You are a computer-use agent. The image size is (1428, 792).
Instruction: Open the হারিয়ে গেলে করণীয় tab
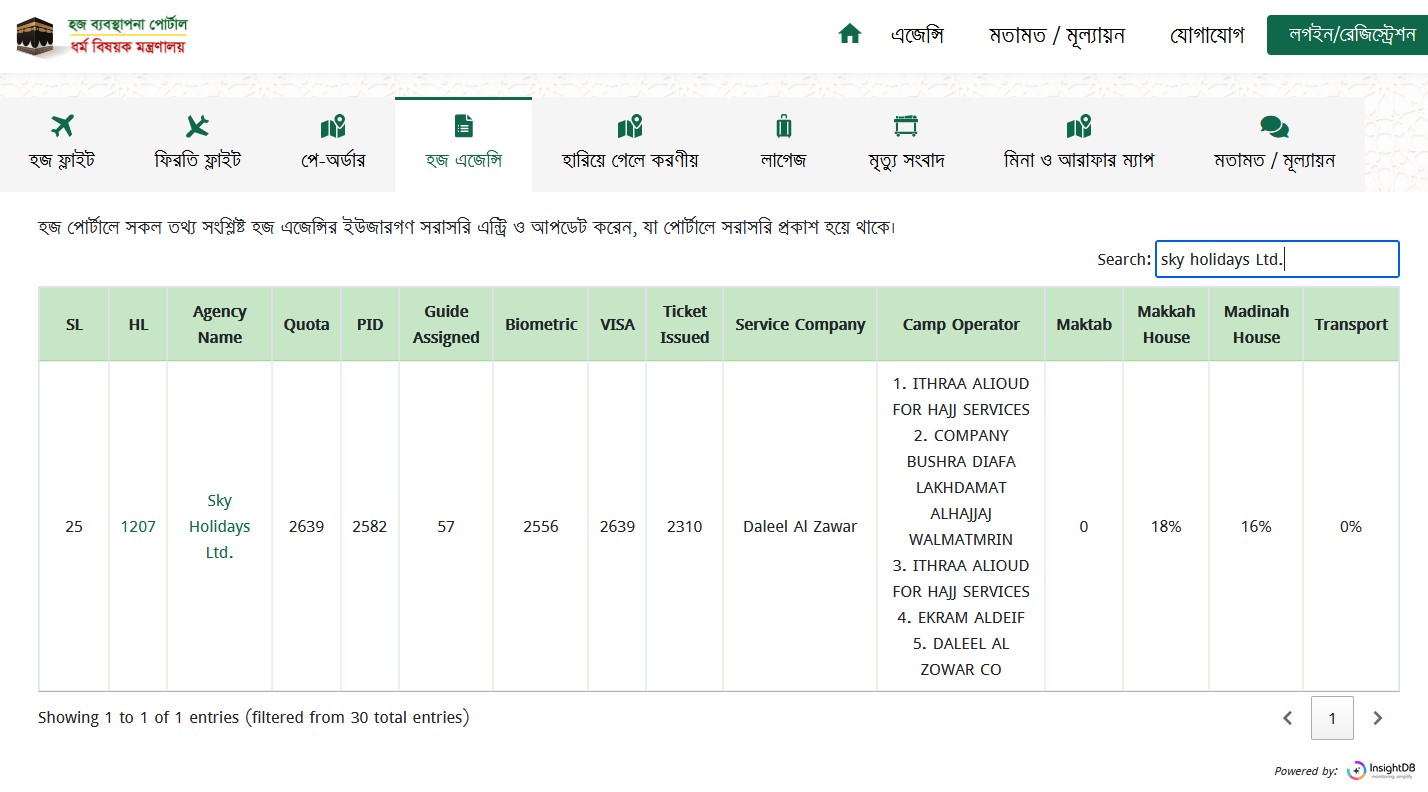point(630,143)
